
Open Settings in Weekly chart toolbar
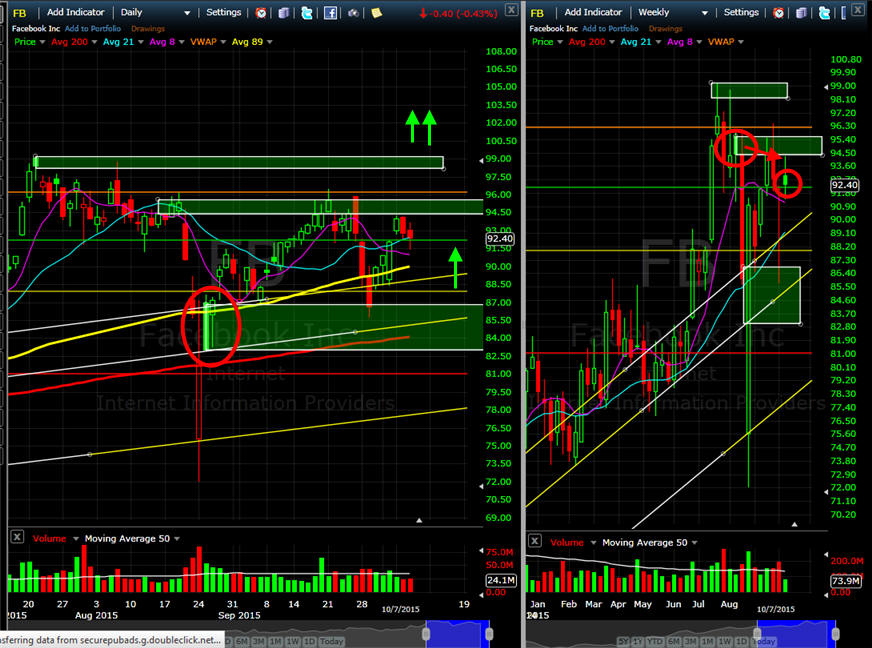point(741,12)
